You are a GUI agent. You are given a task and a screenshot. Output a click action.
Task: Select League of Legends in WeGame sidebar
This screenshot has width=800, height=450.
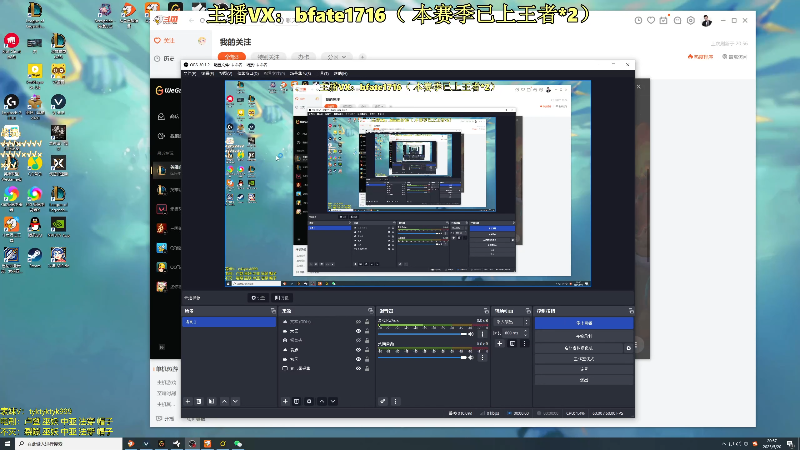(167, 170)
